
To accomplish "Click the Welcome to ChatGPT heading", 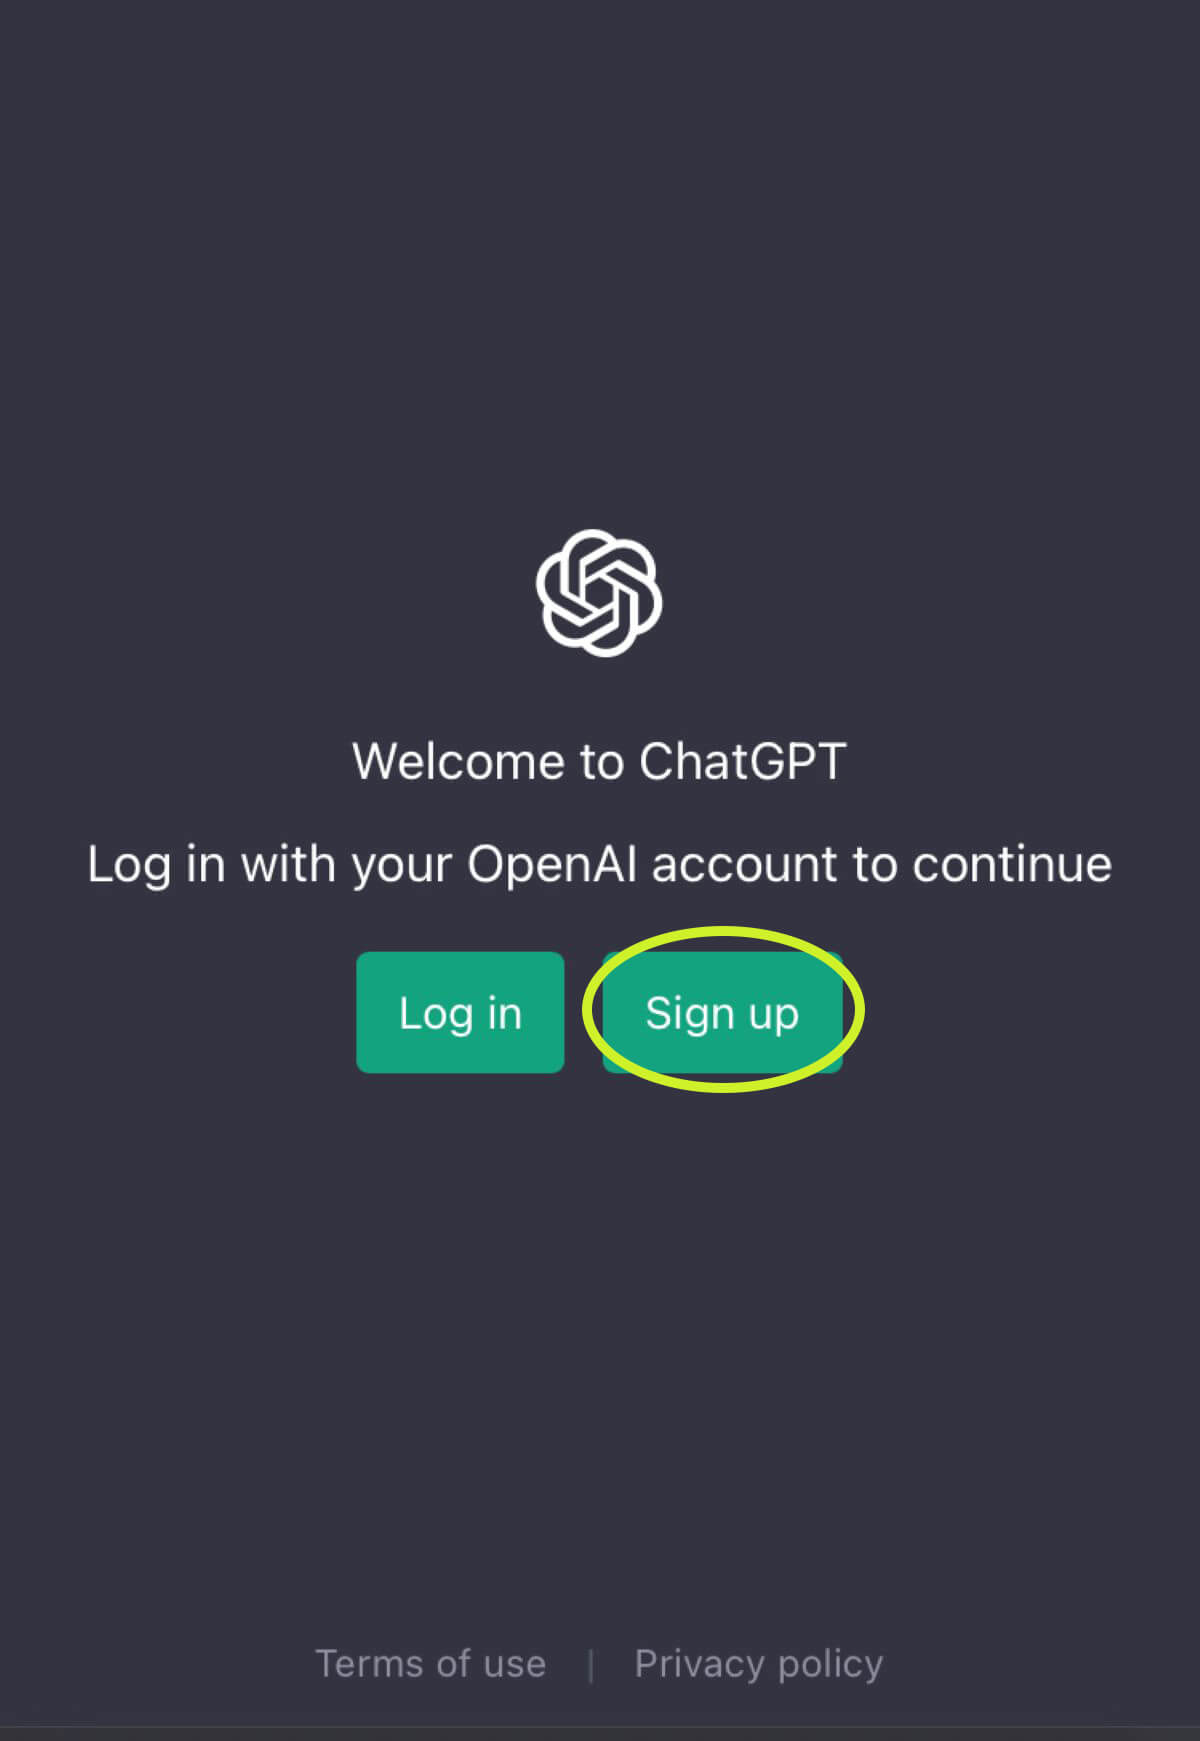I will (x=599, y=761).
